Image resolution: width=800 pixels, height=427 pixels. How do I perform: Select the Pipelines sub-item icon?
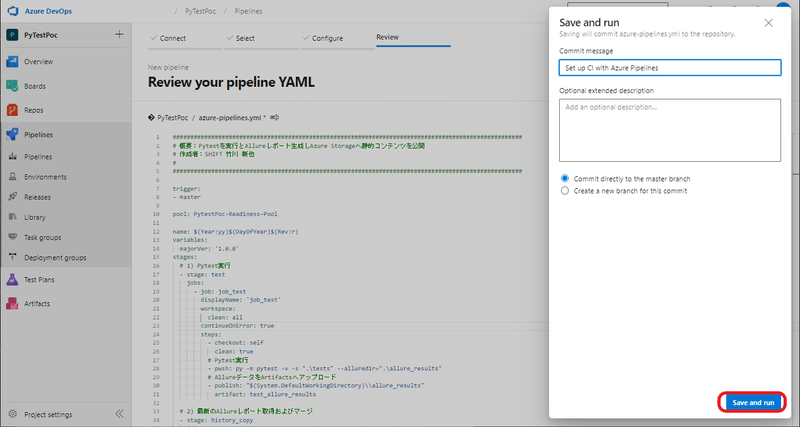13,157
